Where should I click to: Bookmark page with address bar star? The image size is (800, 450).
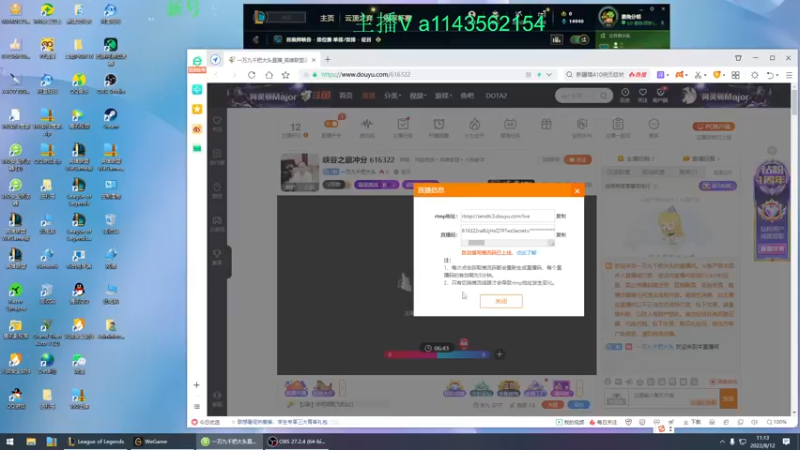click(286, 75)
